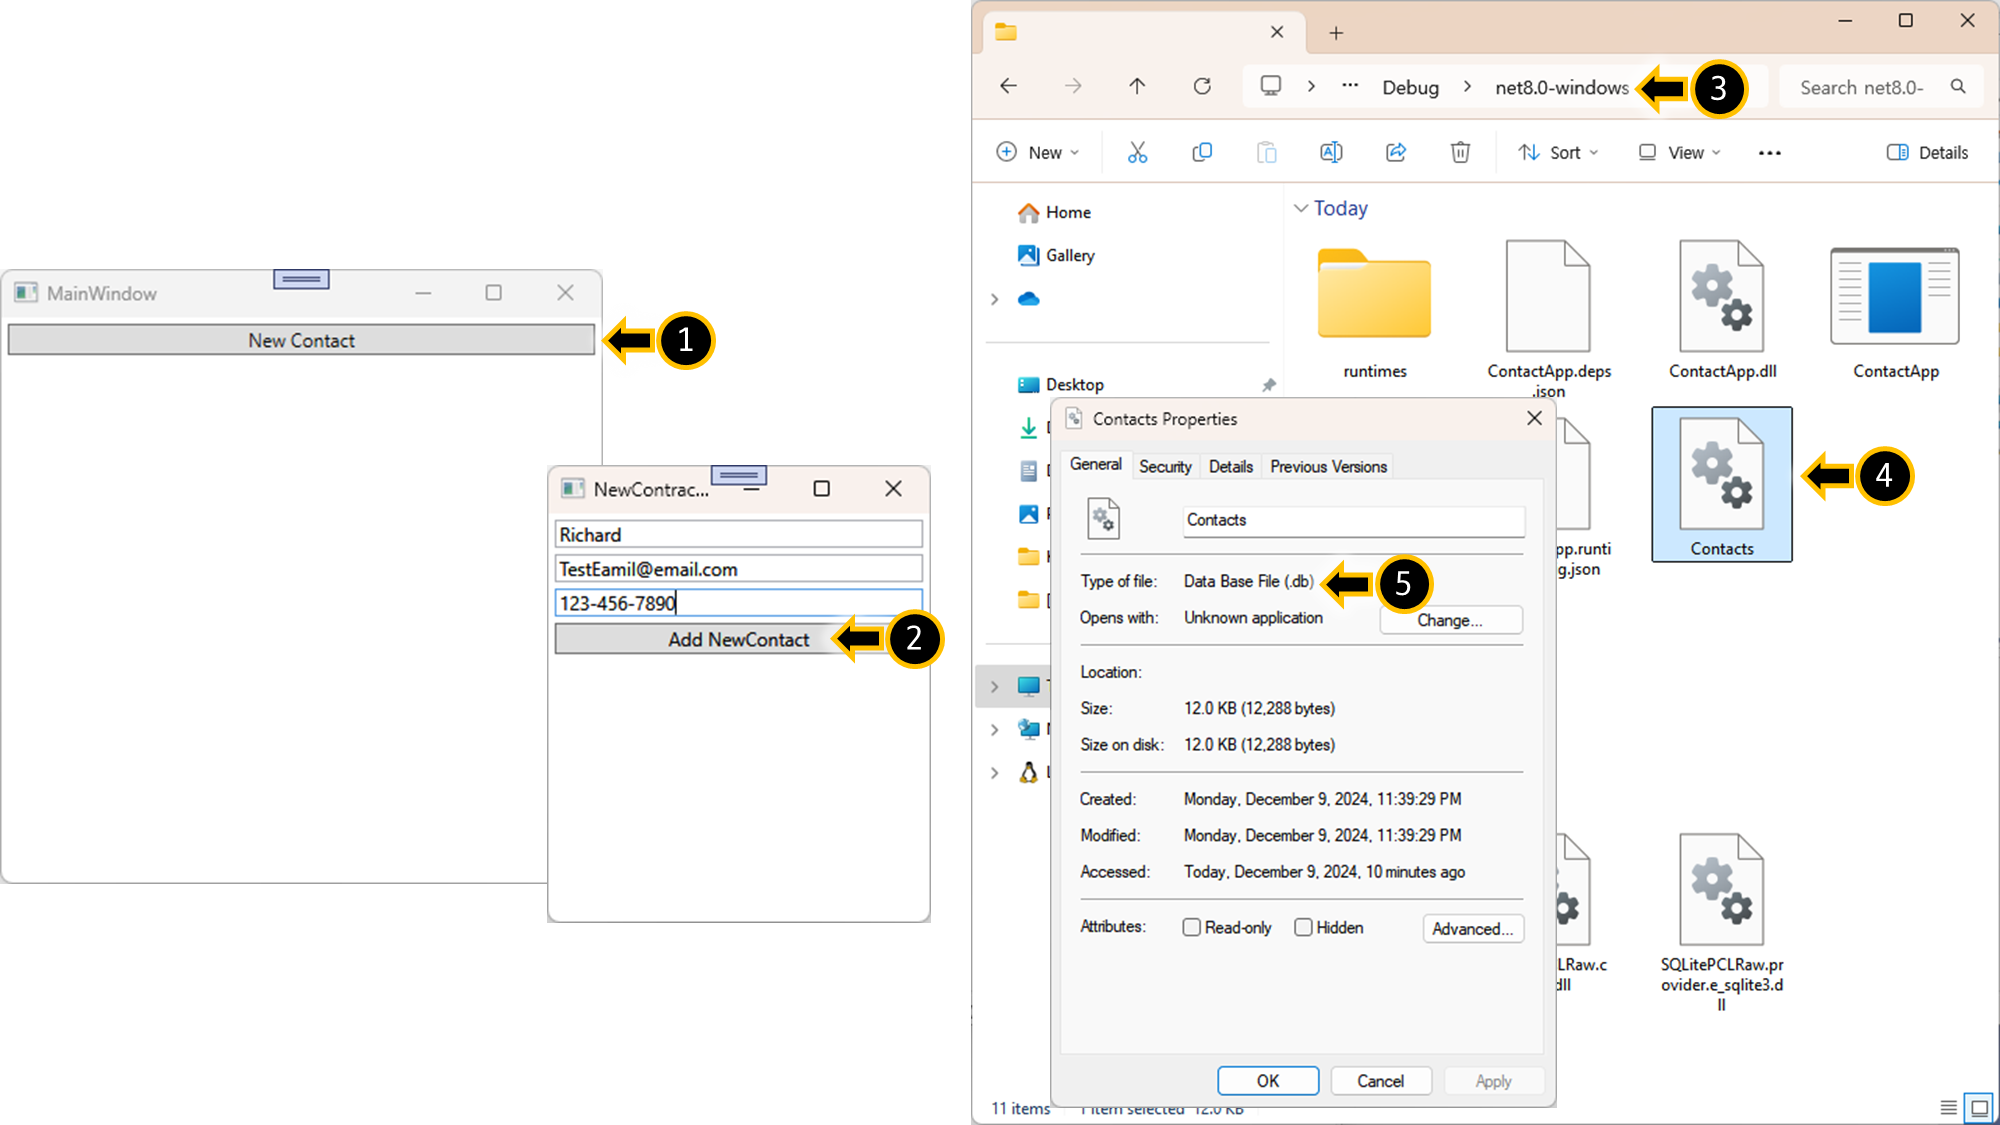Click the Up one level arrow
The height and width of the screenshot is (1125, 2000).
1137,86
